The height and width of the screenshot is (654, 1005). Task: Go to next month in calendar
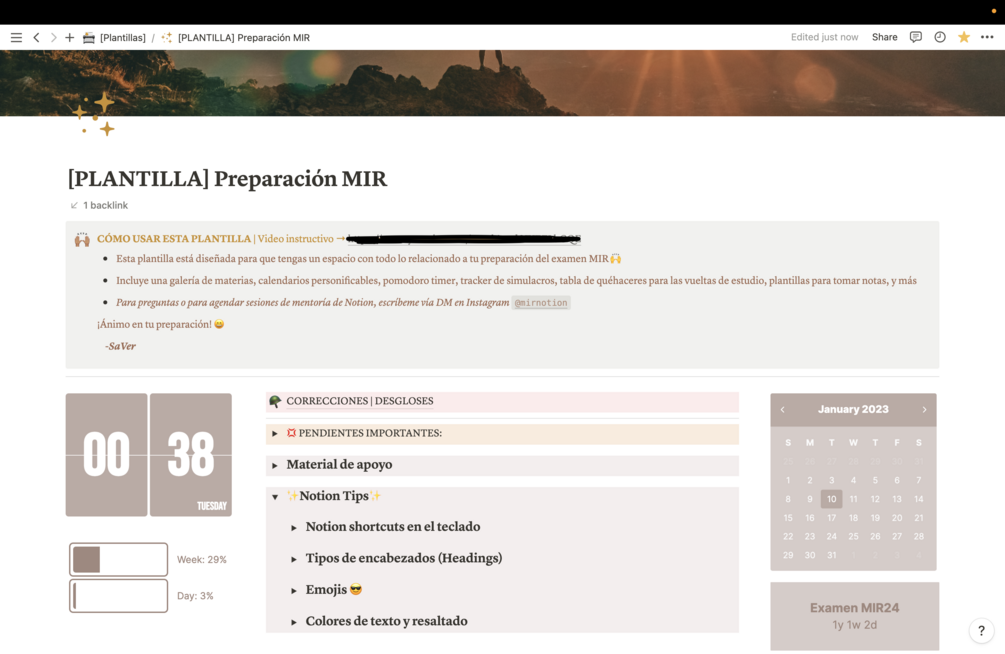point(924,410)
